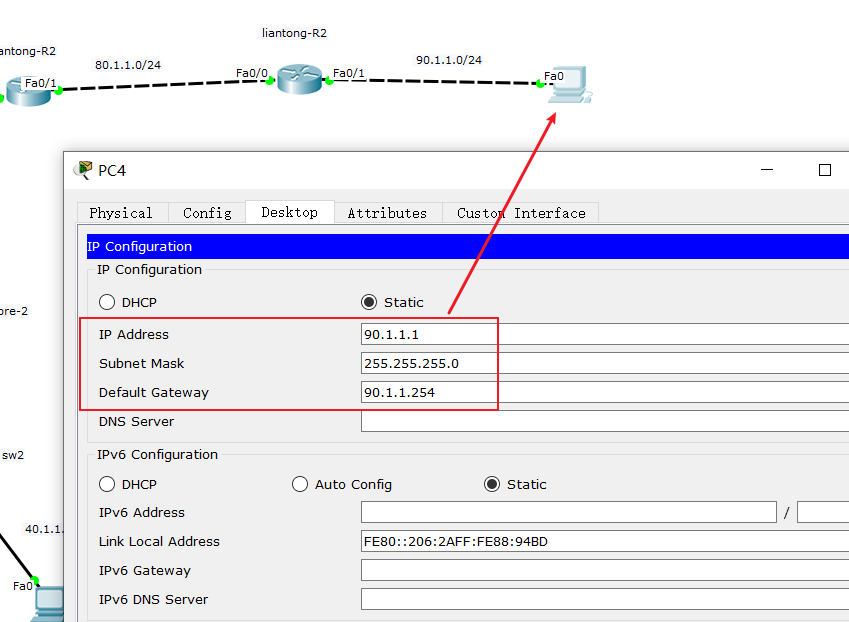Click the Link Local Address field
Image resolution: width=849 pixels, height=622 pixels.
pyautogui.click(x=605, y=541)
